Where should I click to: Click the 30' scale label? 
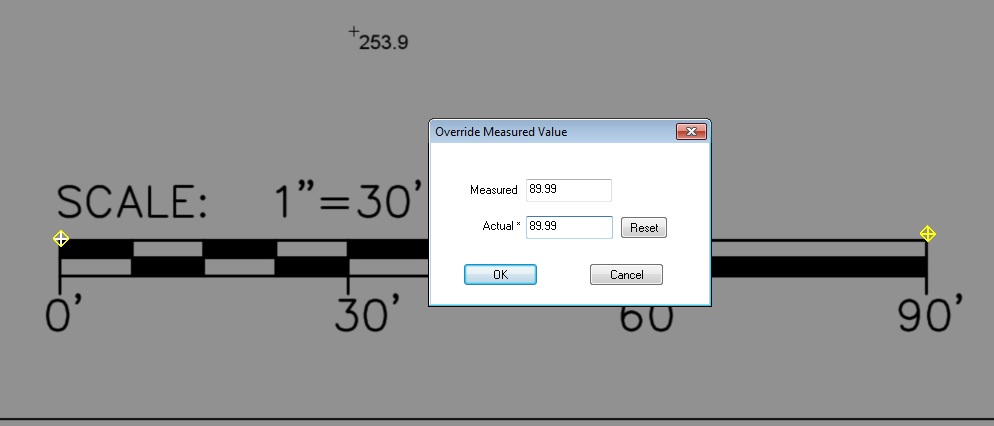367,314
